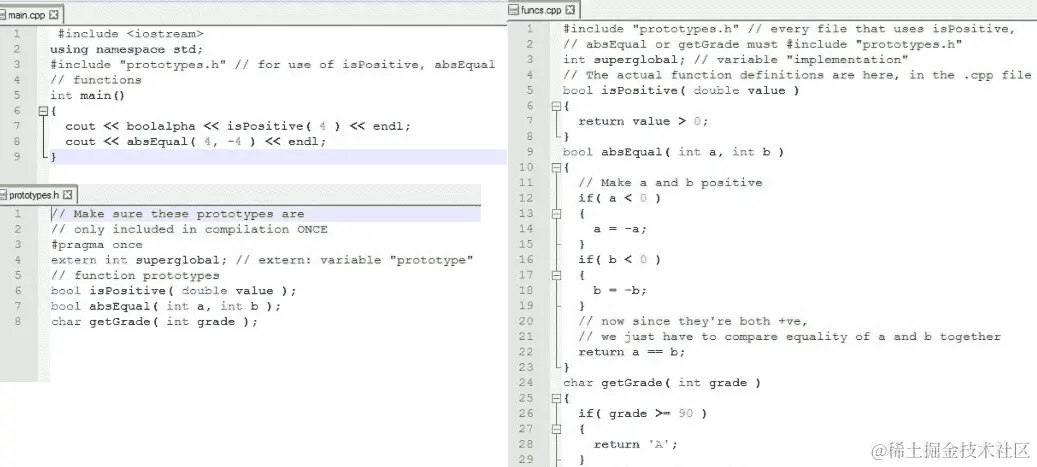Click the absEqual definition header in funcs.cpp
The width and height of the screenshot is (1037, 467).
click(x=673, y=151)
